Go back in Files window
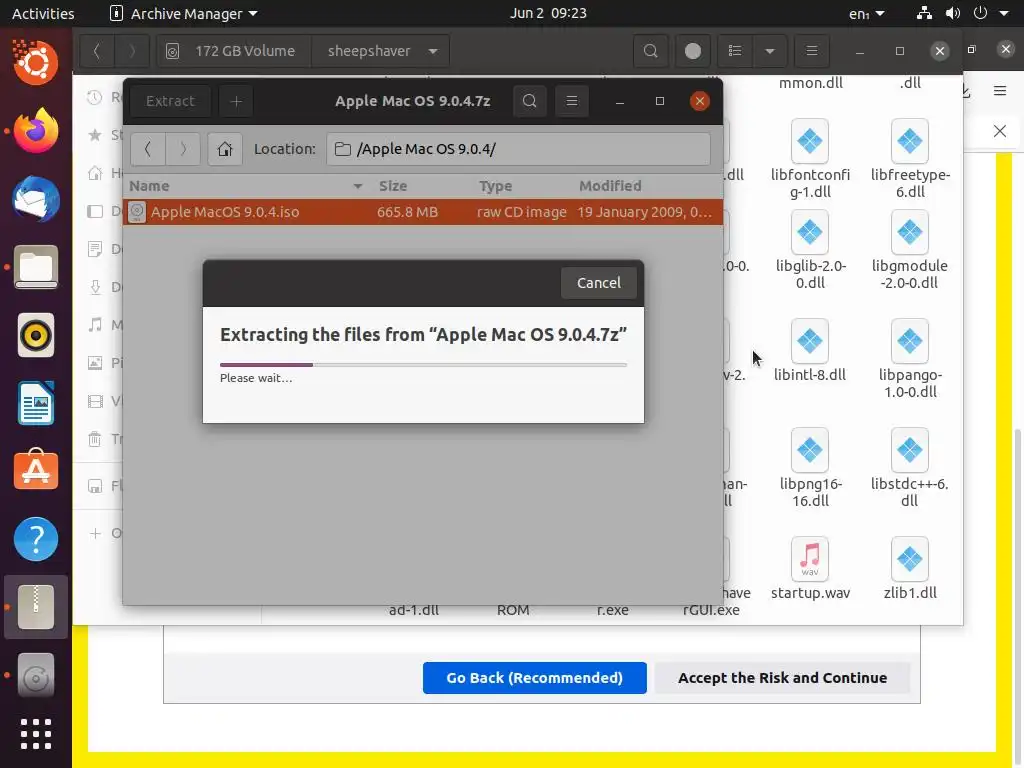 [97, 51]
